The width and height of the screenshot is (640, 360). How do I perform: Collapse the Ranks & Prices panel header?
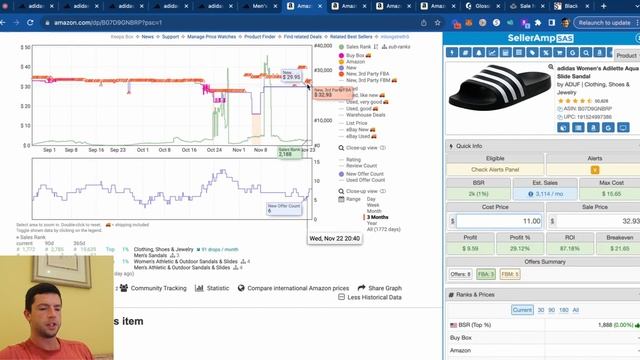click(543, 295)
